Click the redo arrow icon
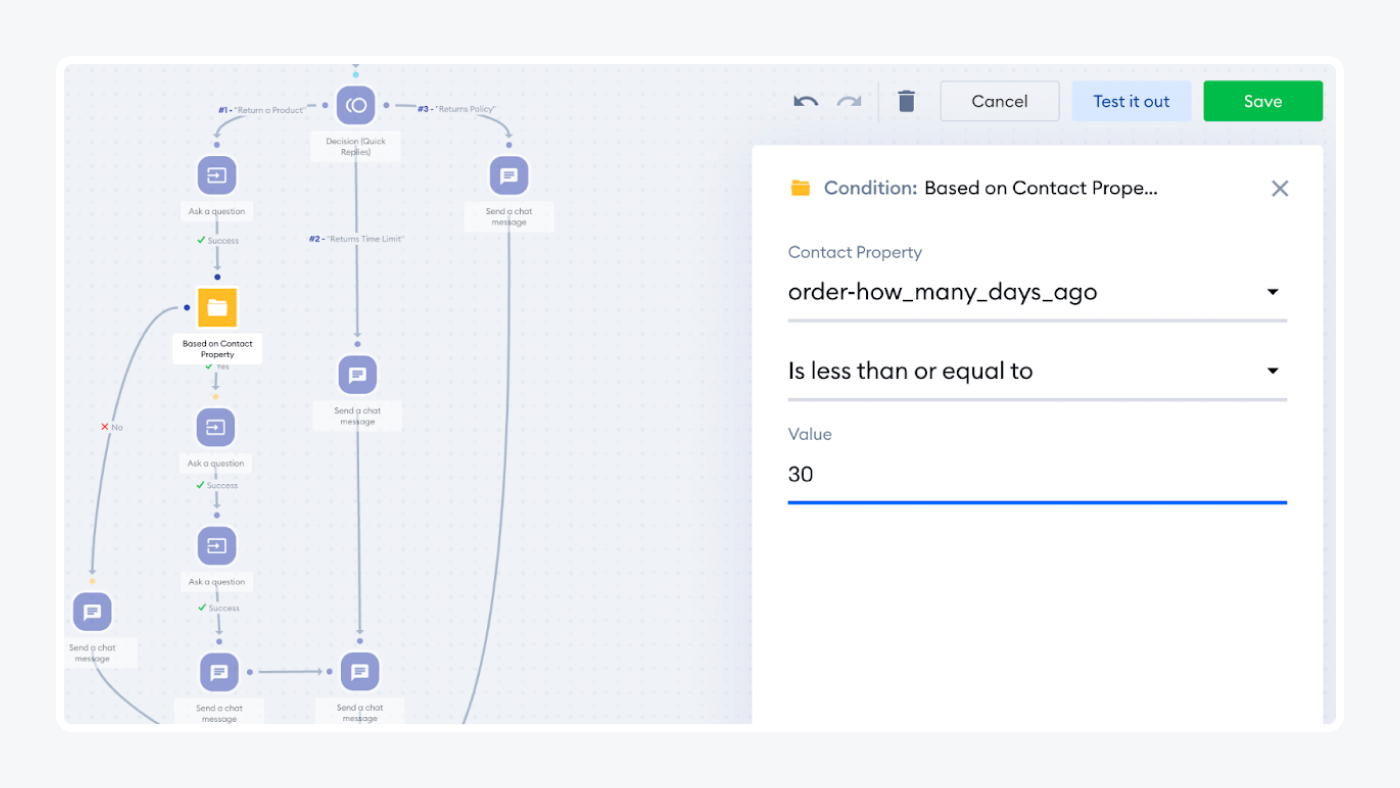This screenshot has width=1400, height=788. pyautogui.click(x=849, y=101)
